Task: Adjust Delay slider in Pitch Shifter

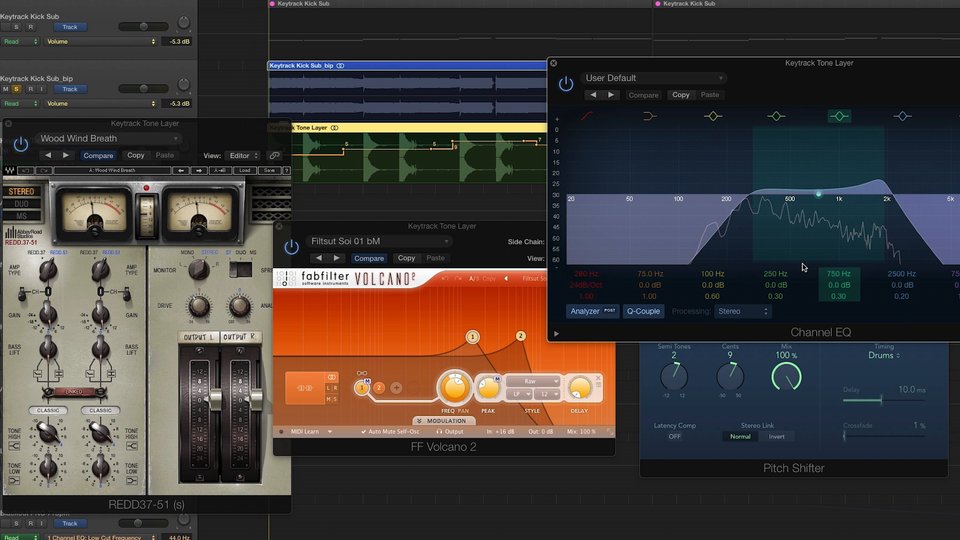Action: [884, 400]
